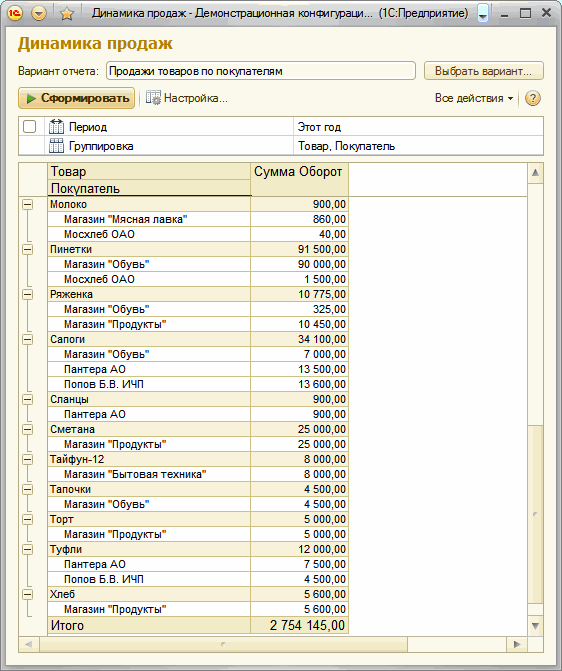Click the horizontal scrollbar thumb

[223, 644]
